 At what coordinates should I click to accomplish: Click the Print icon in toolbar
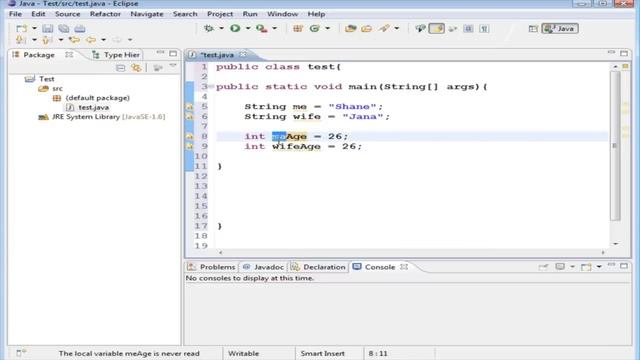click(80, 29)
